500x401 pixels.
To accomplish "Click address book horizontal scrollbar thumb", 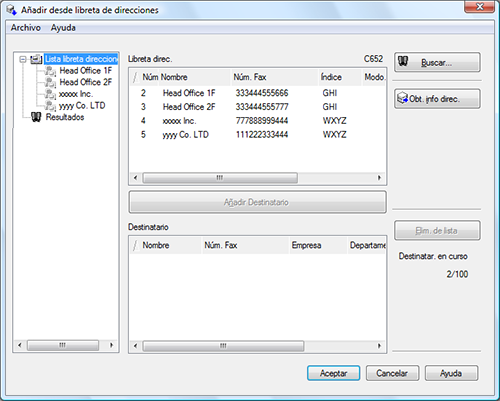I will (x=220, y=178).
